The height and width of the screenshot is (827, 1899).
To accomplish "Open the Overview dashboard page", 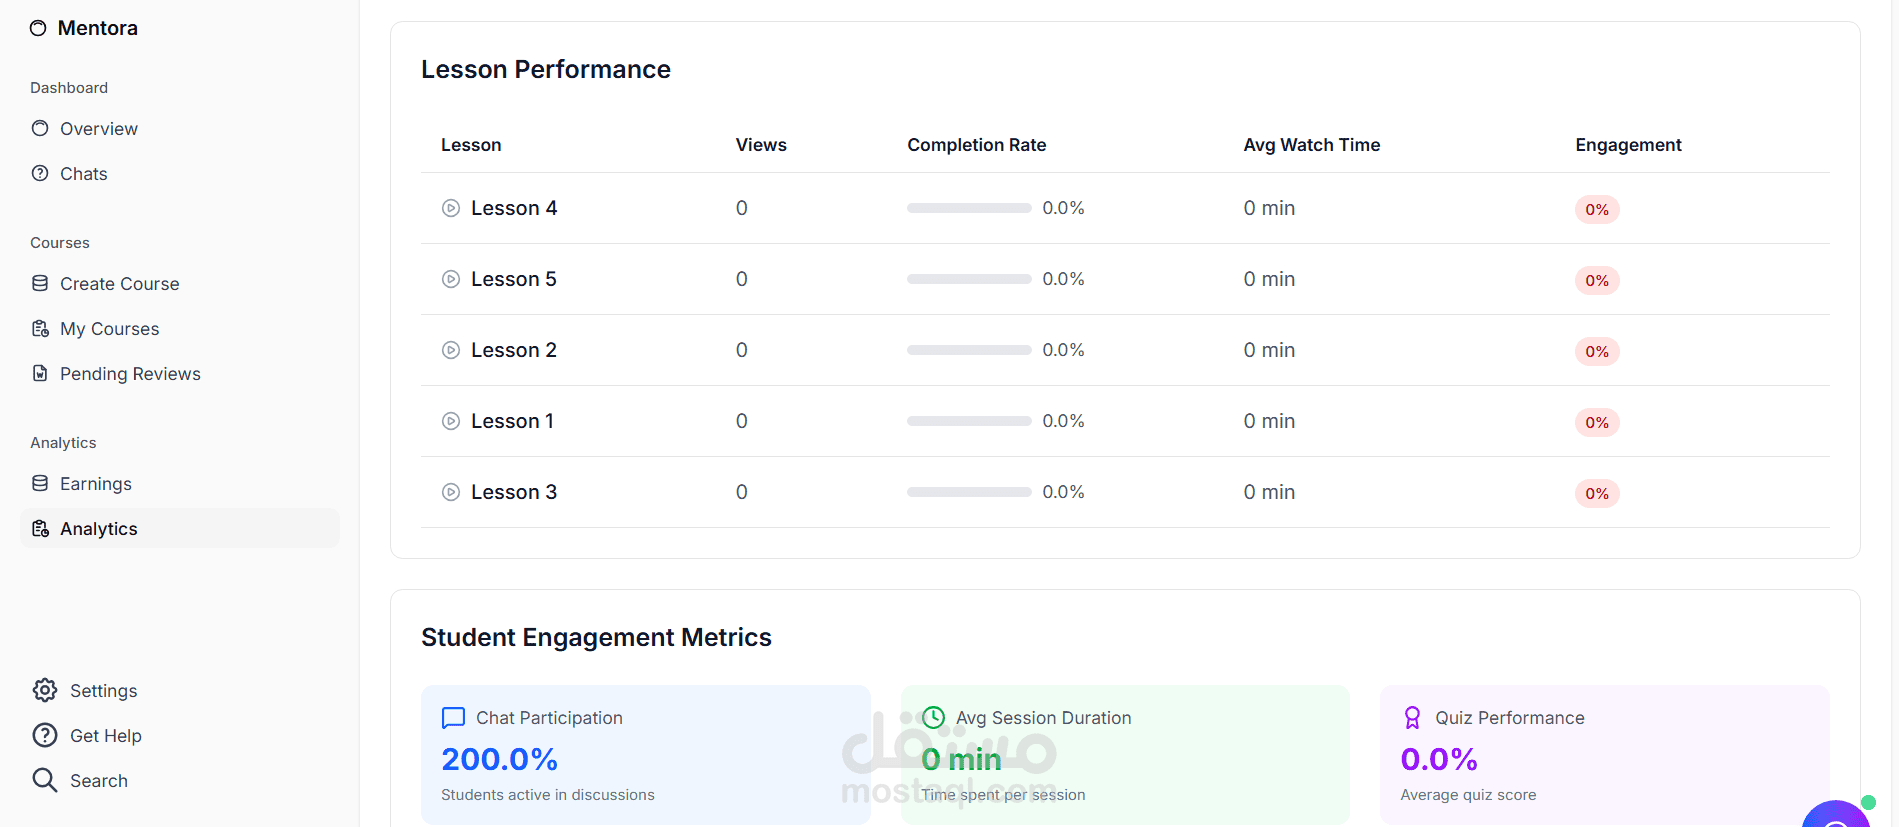I will point(98,129).
